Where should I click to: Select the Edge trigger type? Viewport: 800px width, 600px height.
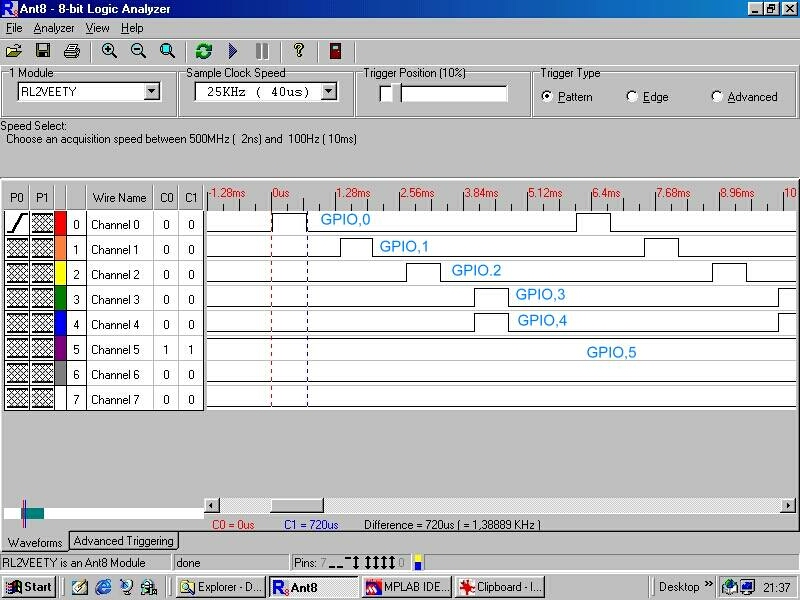632,97
